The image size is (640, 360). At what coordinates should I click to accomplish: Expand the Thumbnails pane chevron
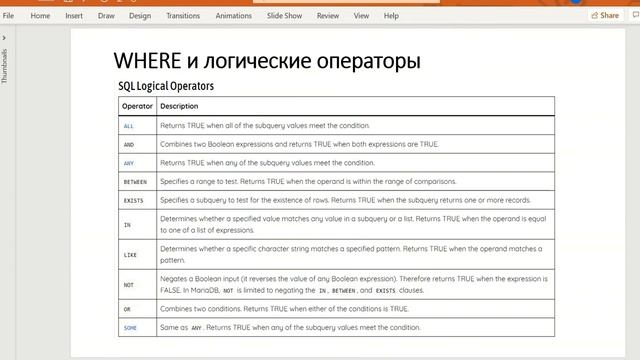click(4, 38)
